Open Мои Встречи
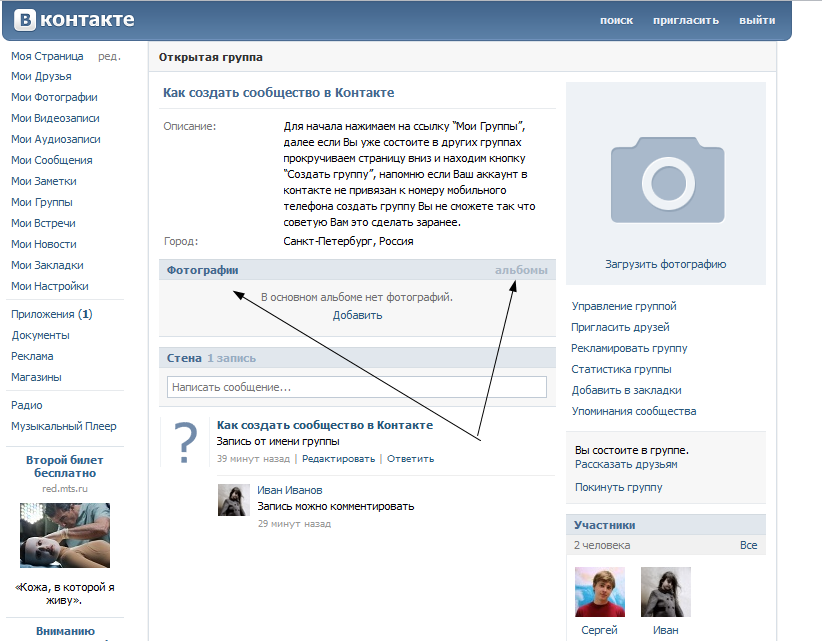The height and width of the screenshot is (641, 822). 44,223
